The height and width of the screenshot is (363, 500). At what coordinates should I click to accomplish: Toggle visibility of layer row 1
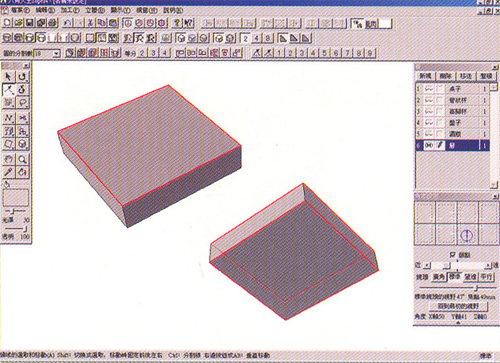tap(429, 89)
